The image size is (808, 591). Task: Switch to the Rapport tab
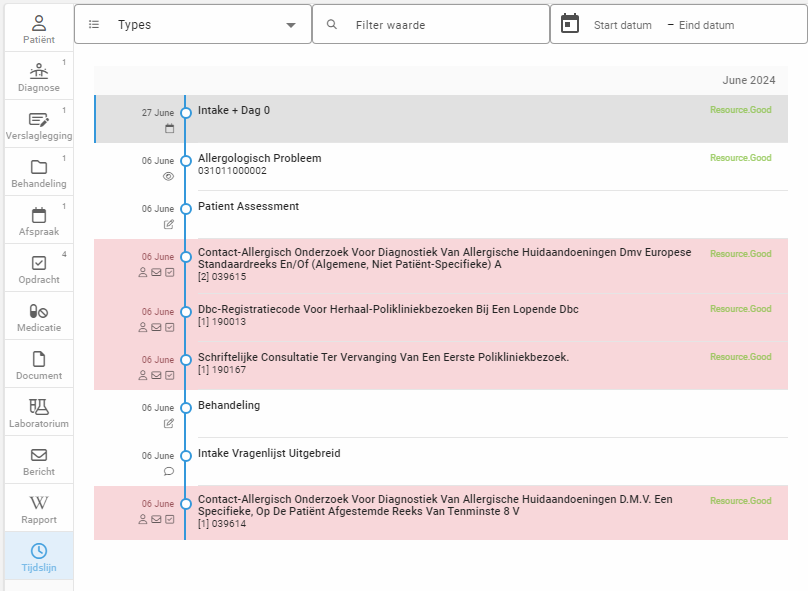coord(38,508)
